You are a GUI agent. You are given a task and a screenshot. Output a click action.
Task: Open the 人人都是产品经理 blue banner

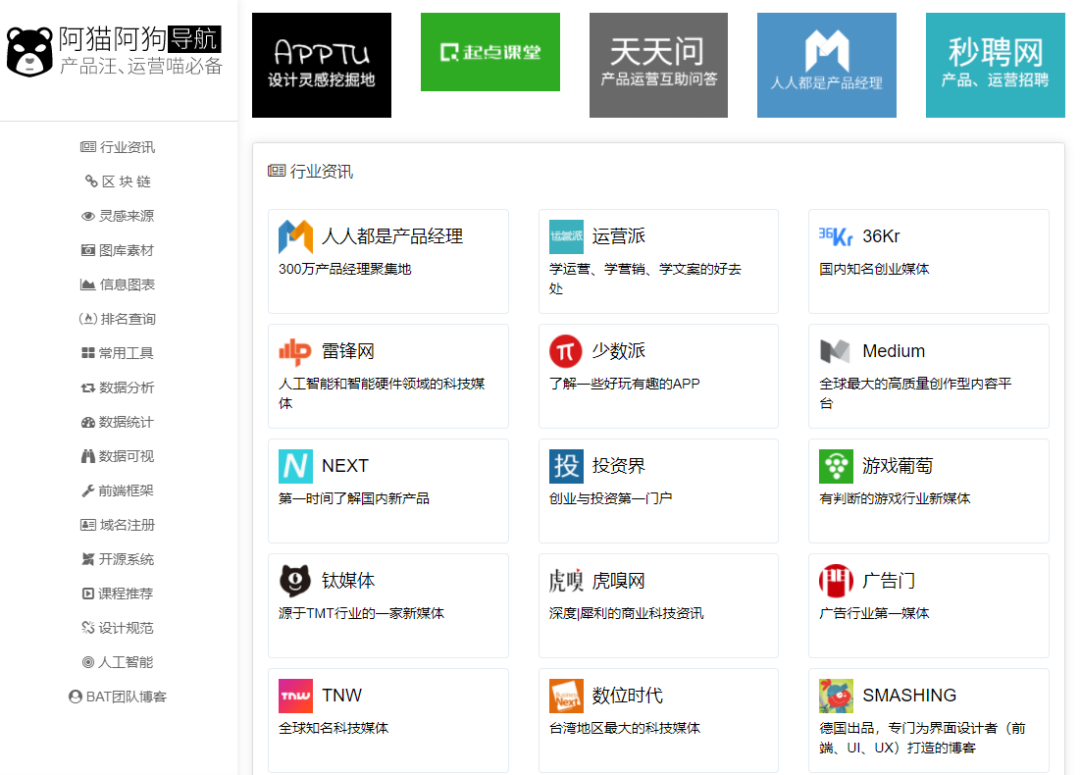pos(827,65)
